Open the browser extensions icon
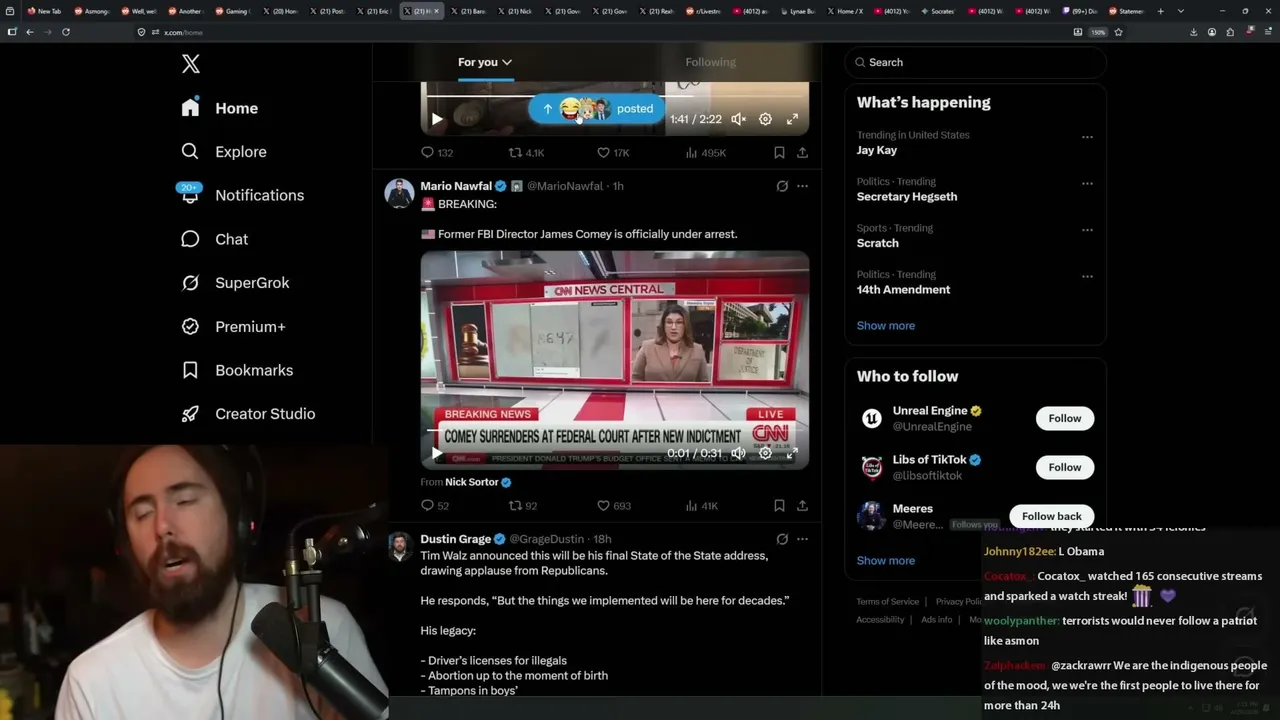This screenshot has height=720, width=1280. pos(1230,32)
